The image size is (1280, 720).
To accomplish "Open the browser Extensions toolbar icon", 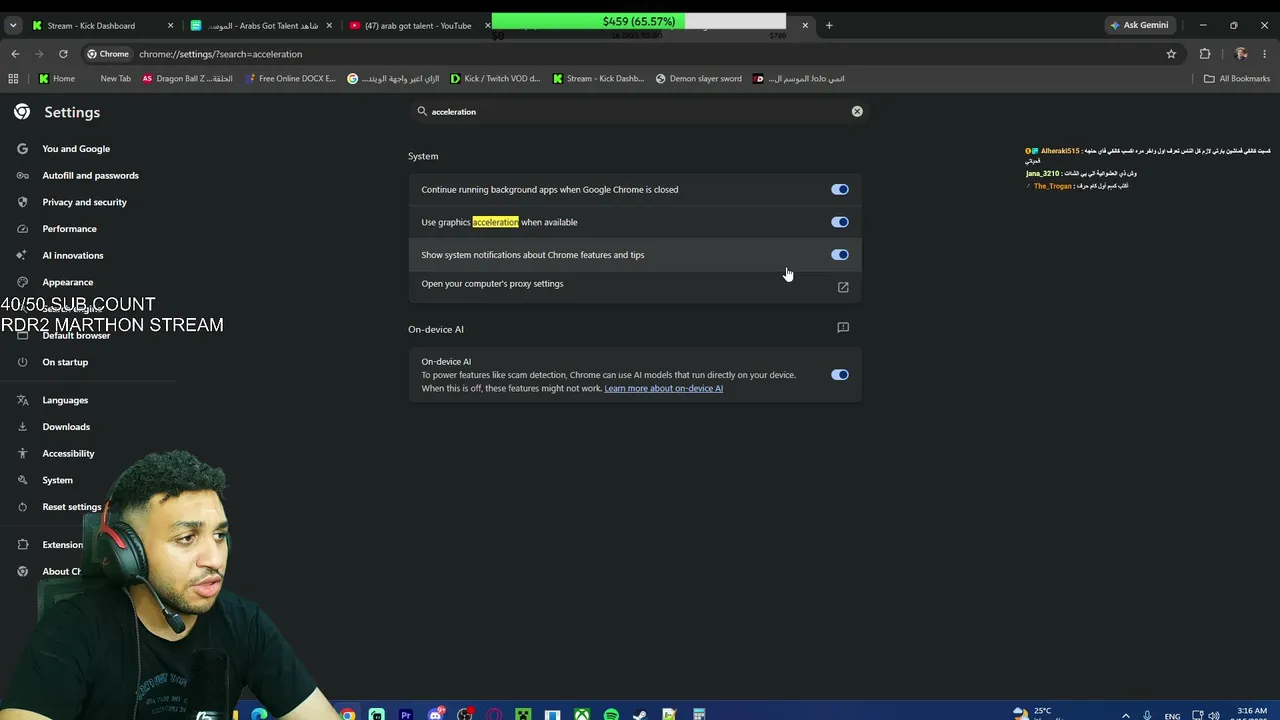I will (1205, 54).
